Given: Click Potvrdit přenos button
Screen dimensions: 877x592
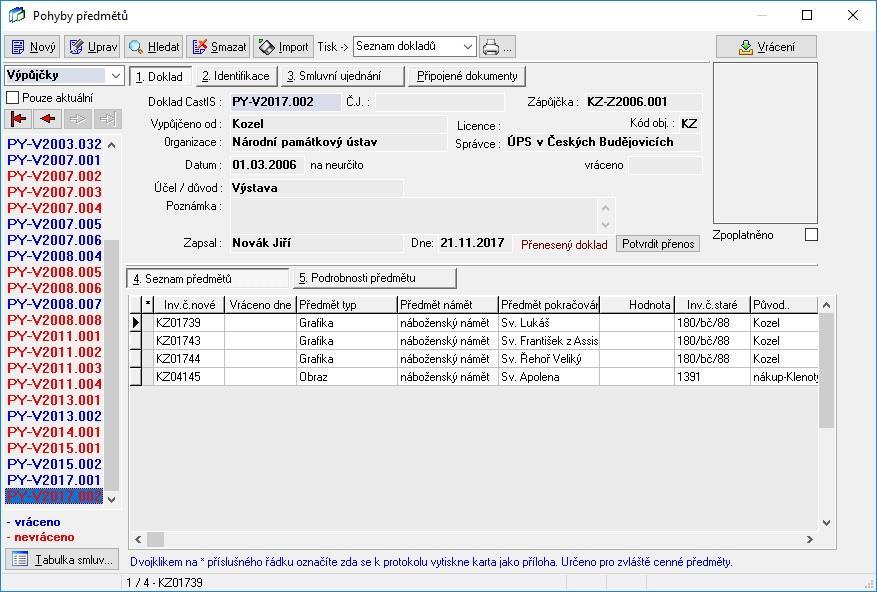Looking at the screenshot, I should tap(658, 244).
